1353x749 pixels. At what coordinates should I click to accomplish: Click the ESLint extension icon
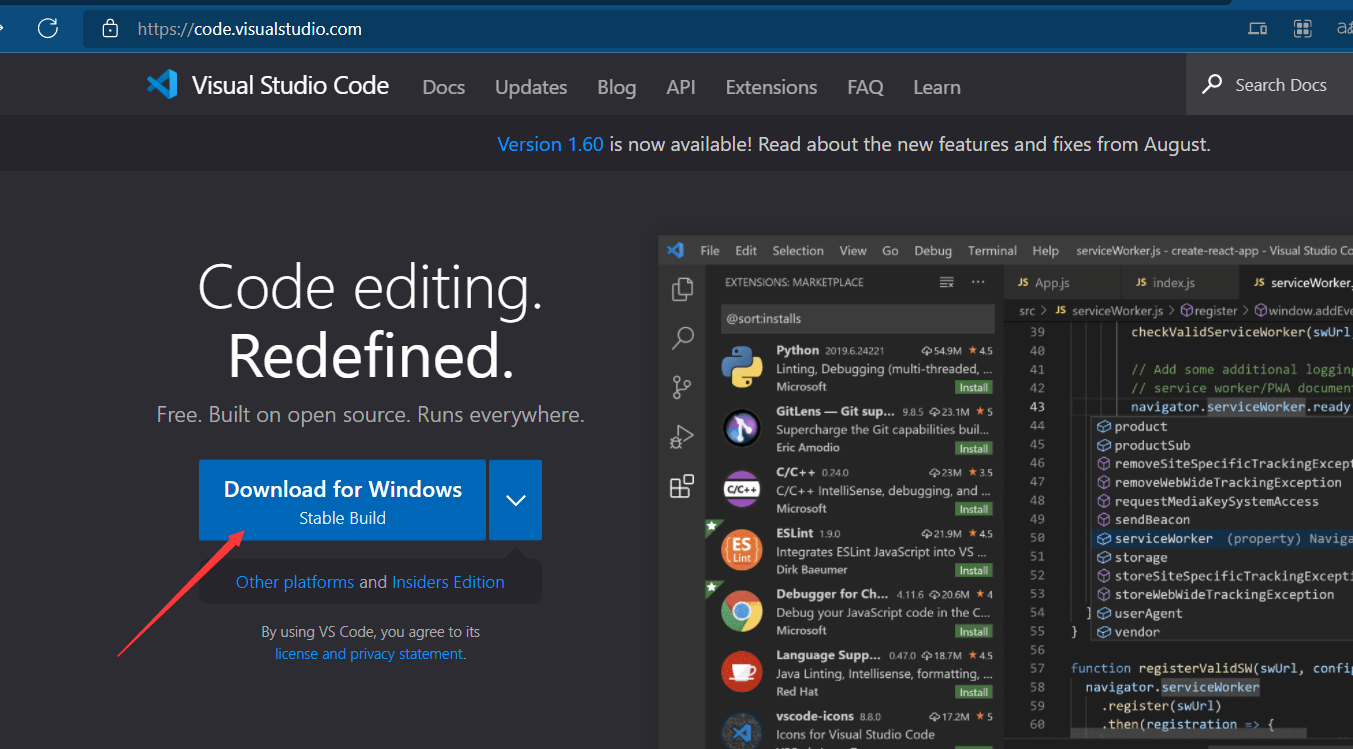[742, 550]
